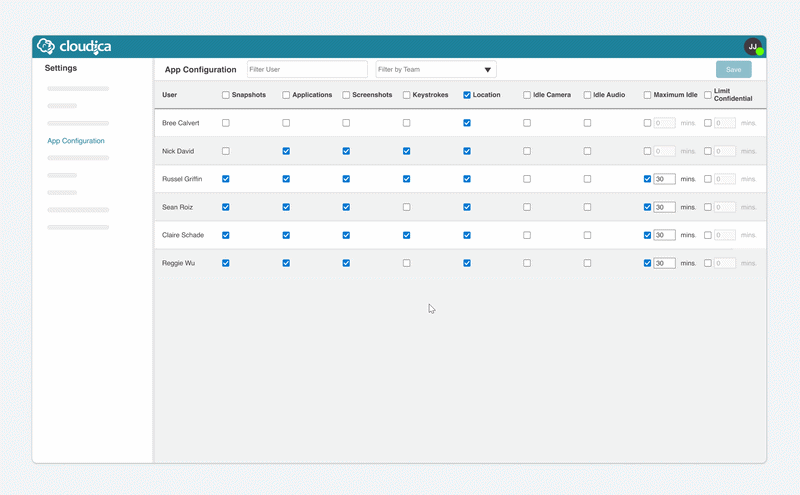Enable Snapshots for Bree Calvert

click(226, 123)
